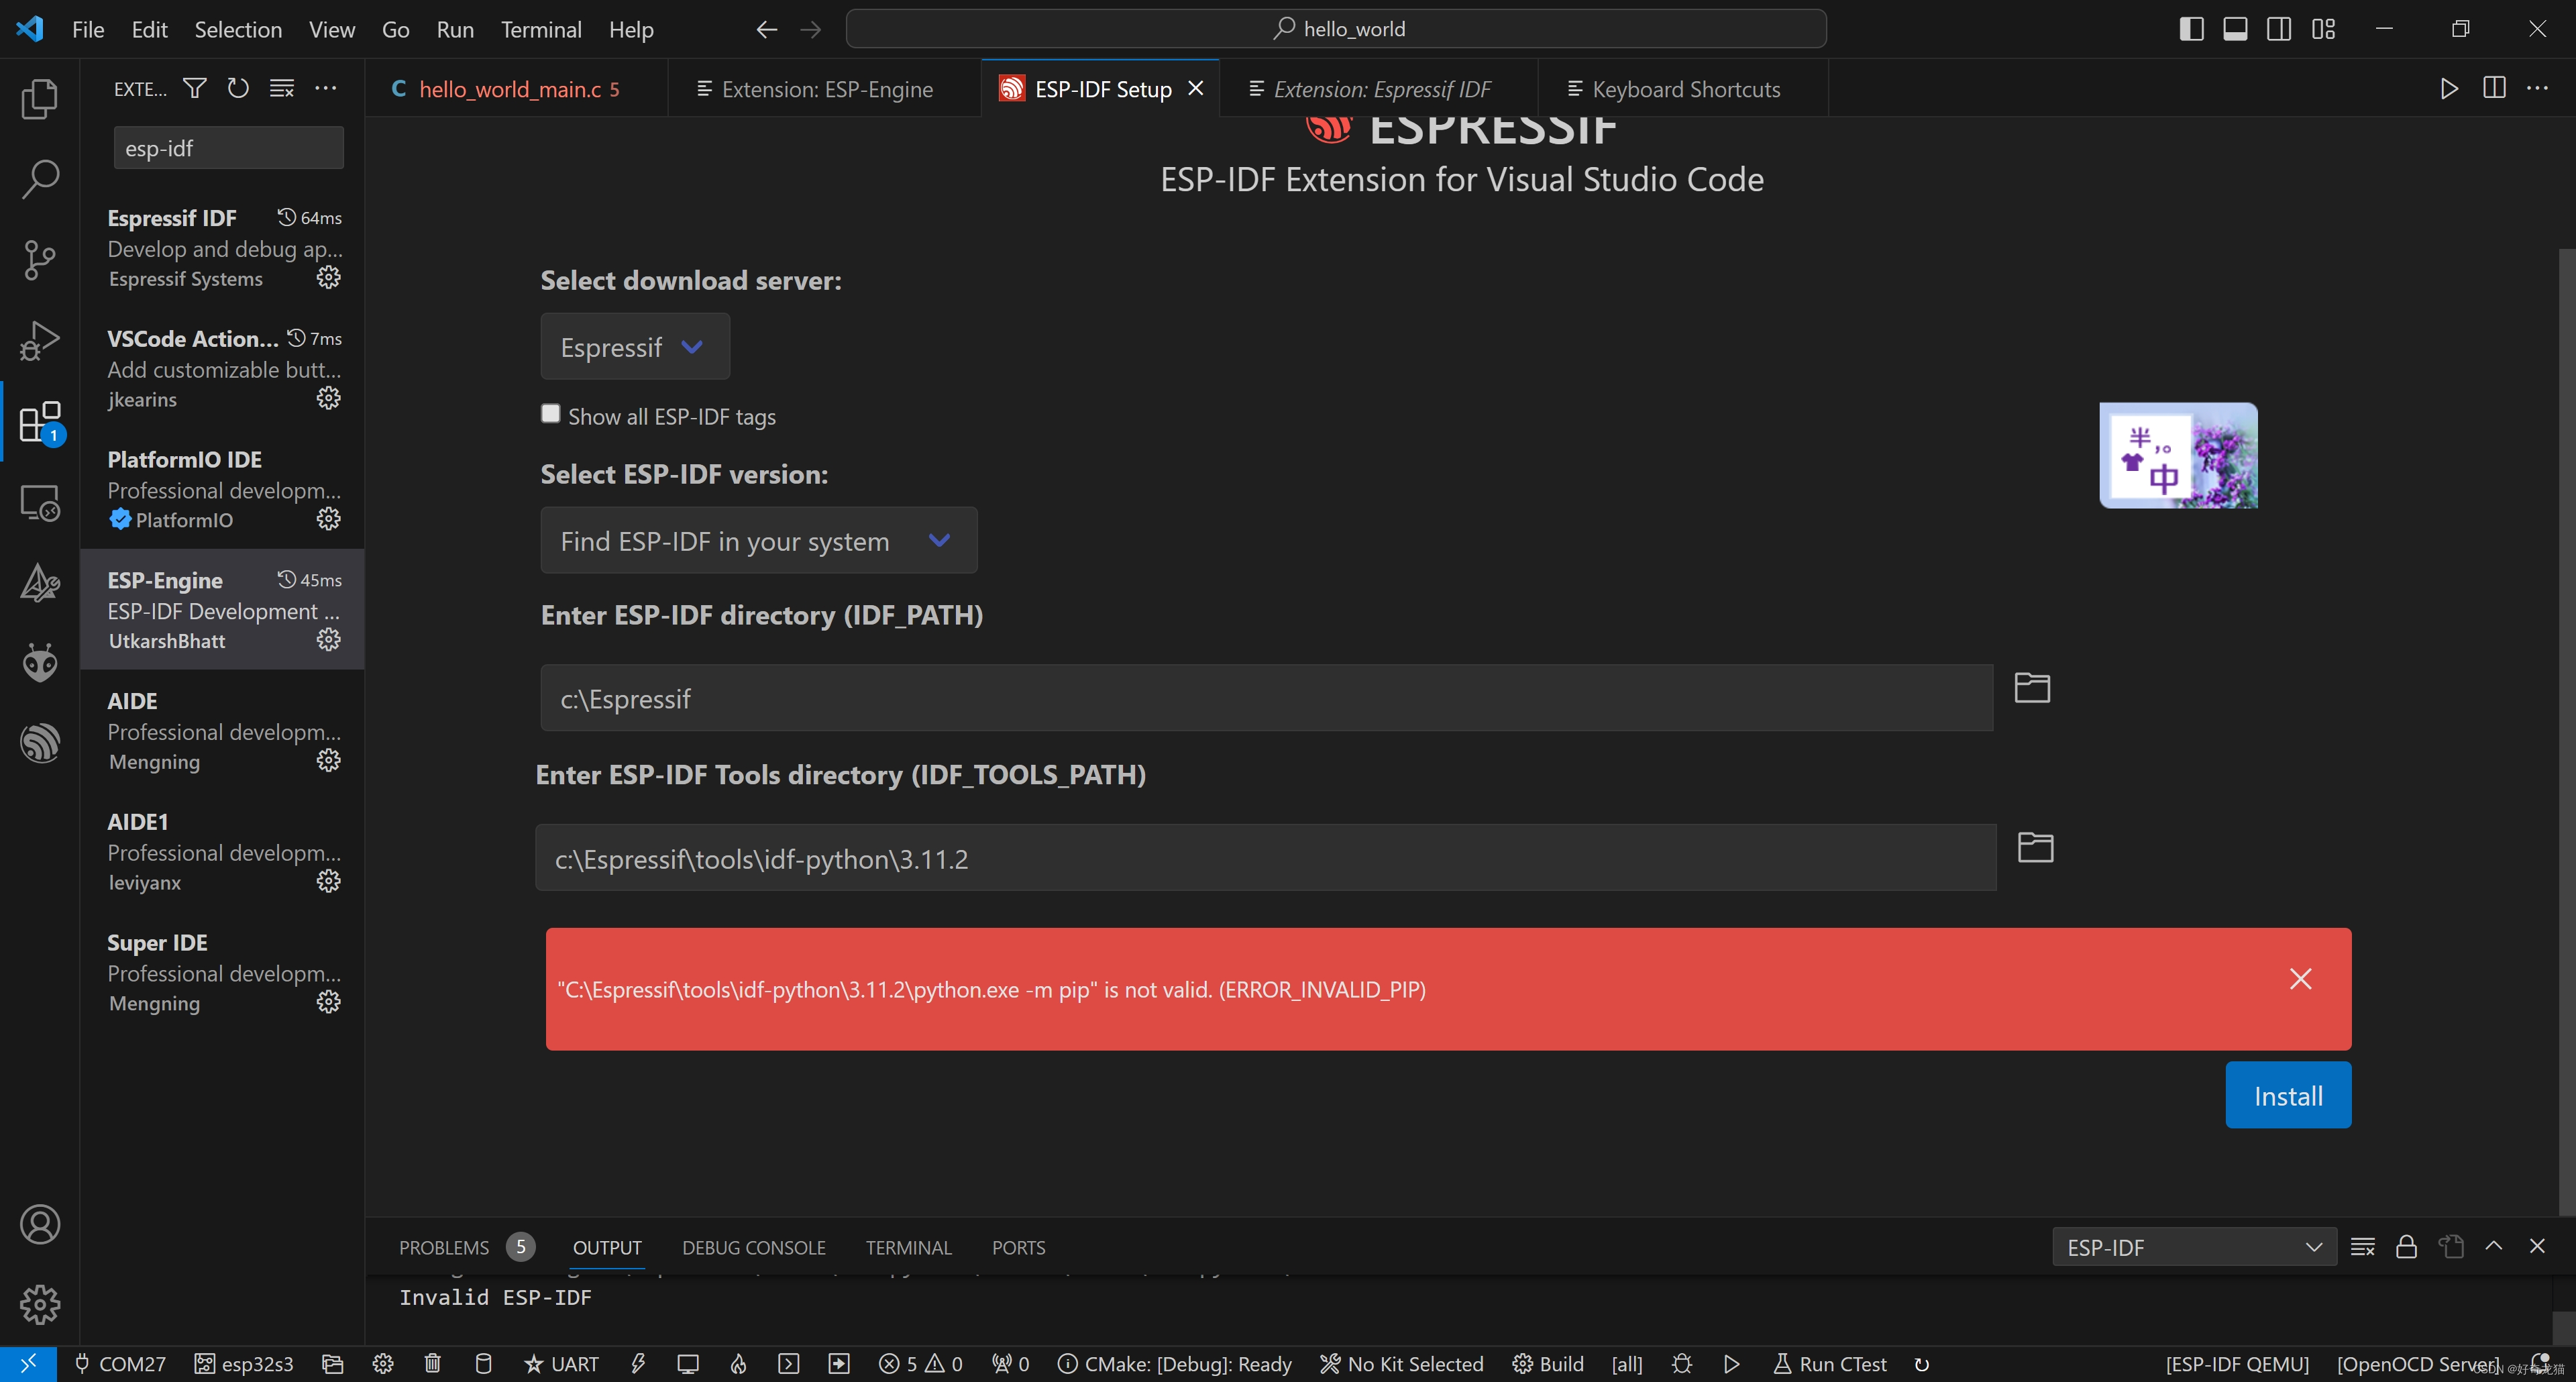Viewport: 2576px width, 1382px height.
Task: Expand the ESP-IDF version dropdown
Action: [x=759, y=541]
